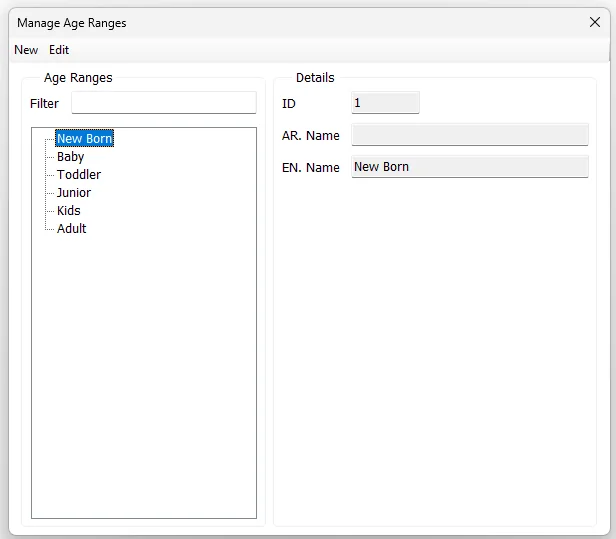Select the Adult age range
This screenshot has width=616, height=539.
click(72, 229)
